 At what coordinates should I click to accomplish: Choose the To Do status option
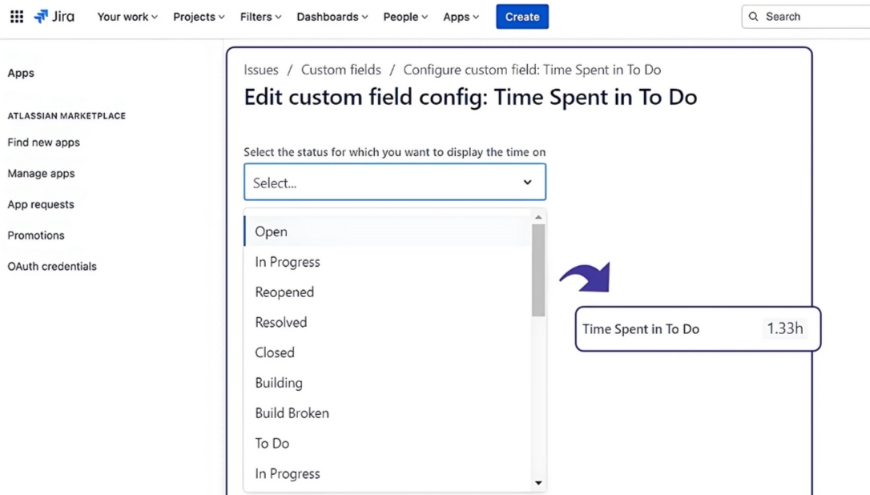pos(272,443)
